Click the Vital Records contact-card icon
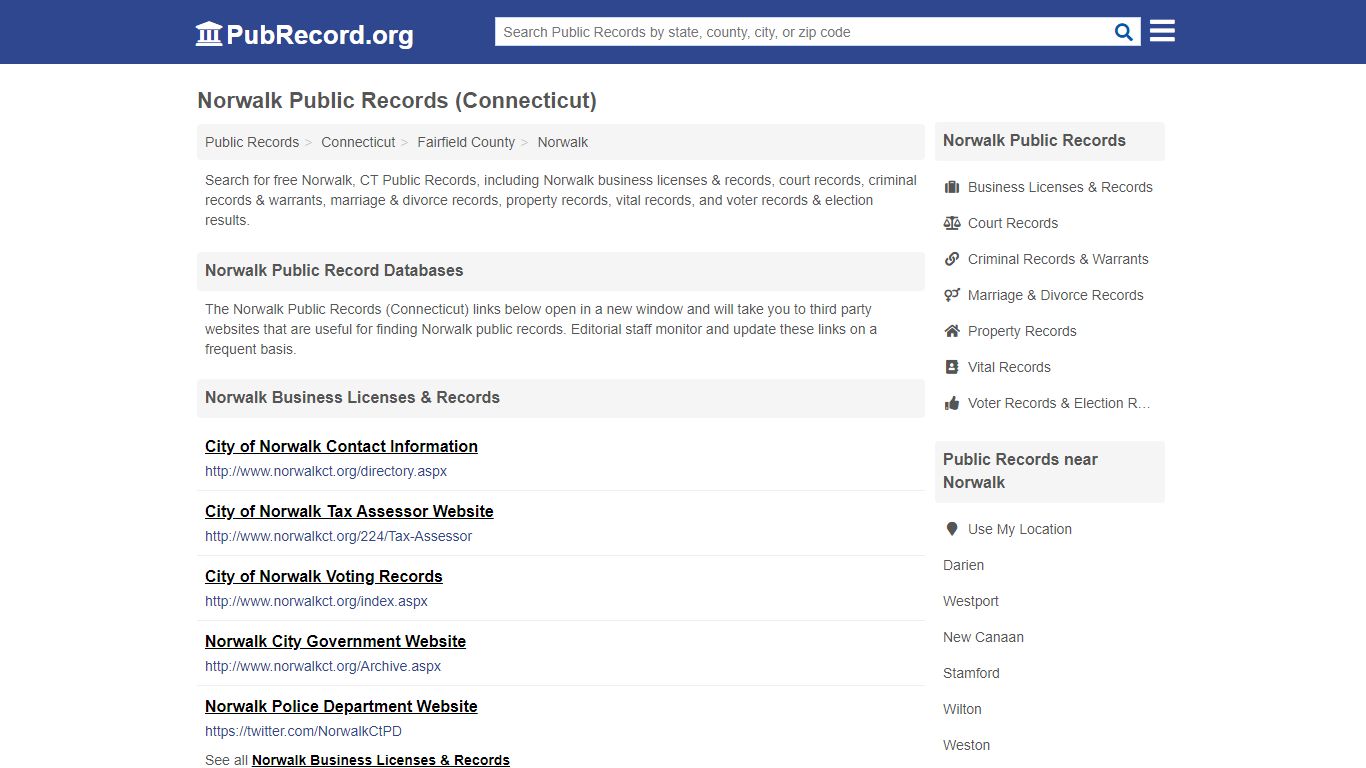Screen dimensions: 1366x768 pos(952,367)
